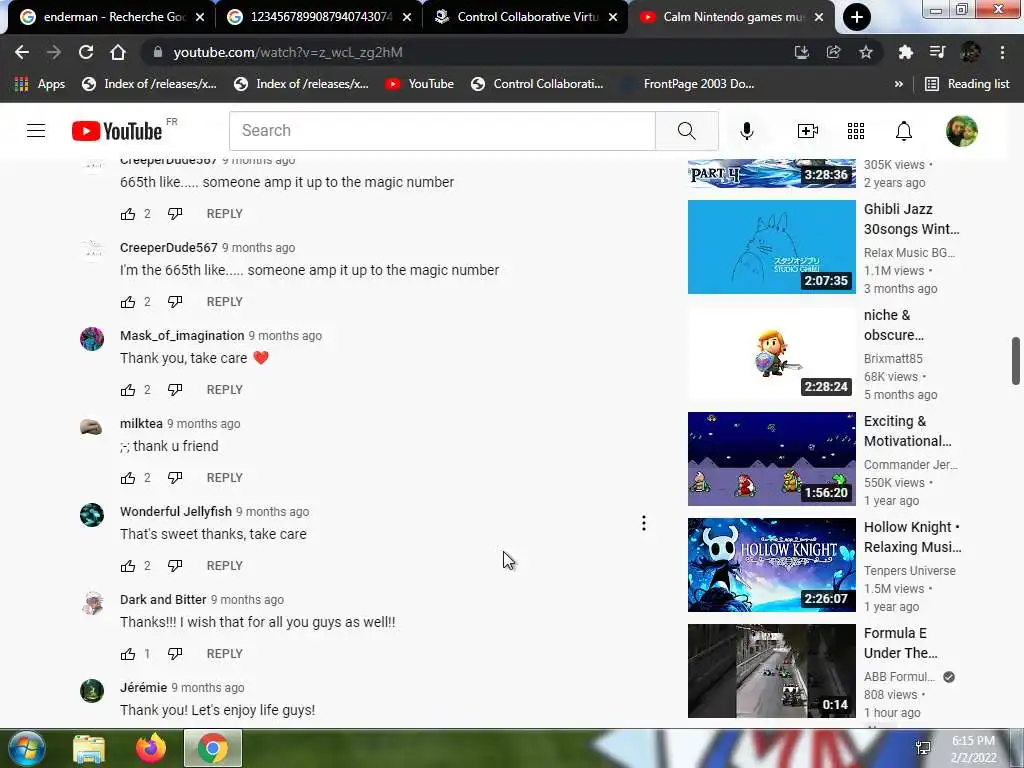Open the Create video camera icon
This screenshot has width=1024, height=768.
(x=807, y=131)
